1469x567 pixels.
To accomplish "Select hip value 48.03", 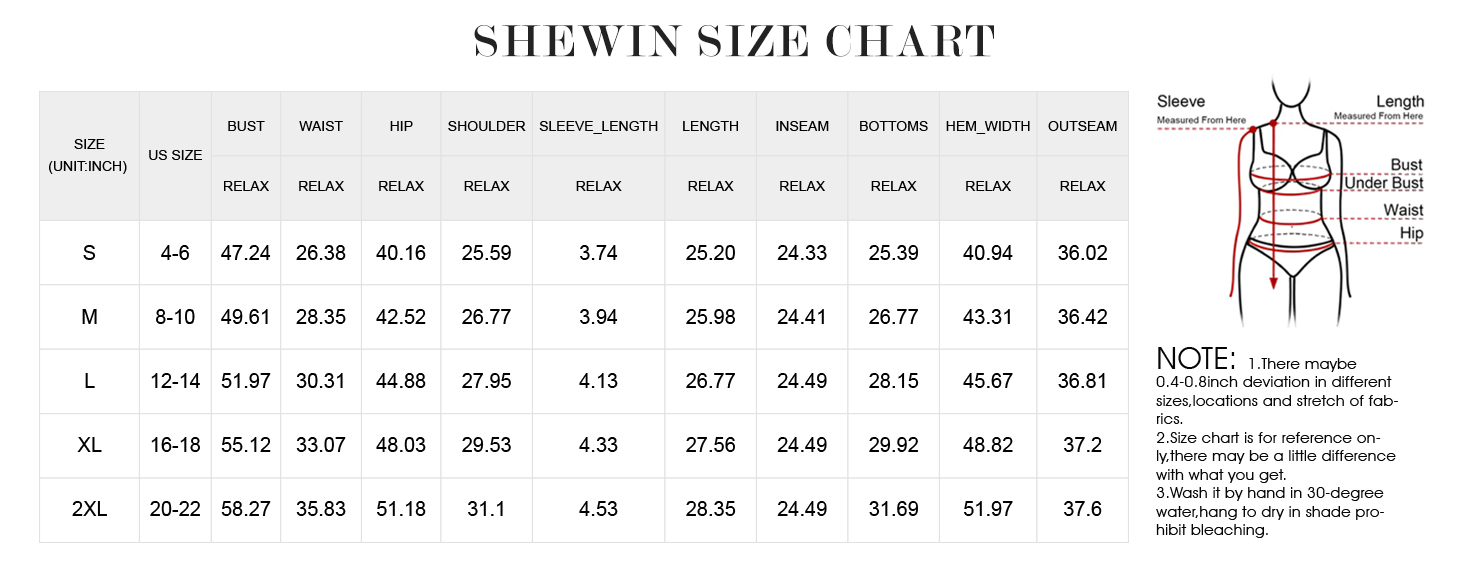I will pos(401,445).
